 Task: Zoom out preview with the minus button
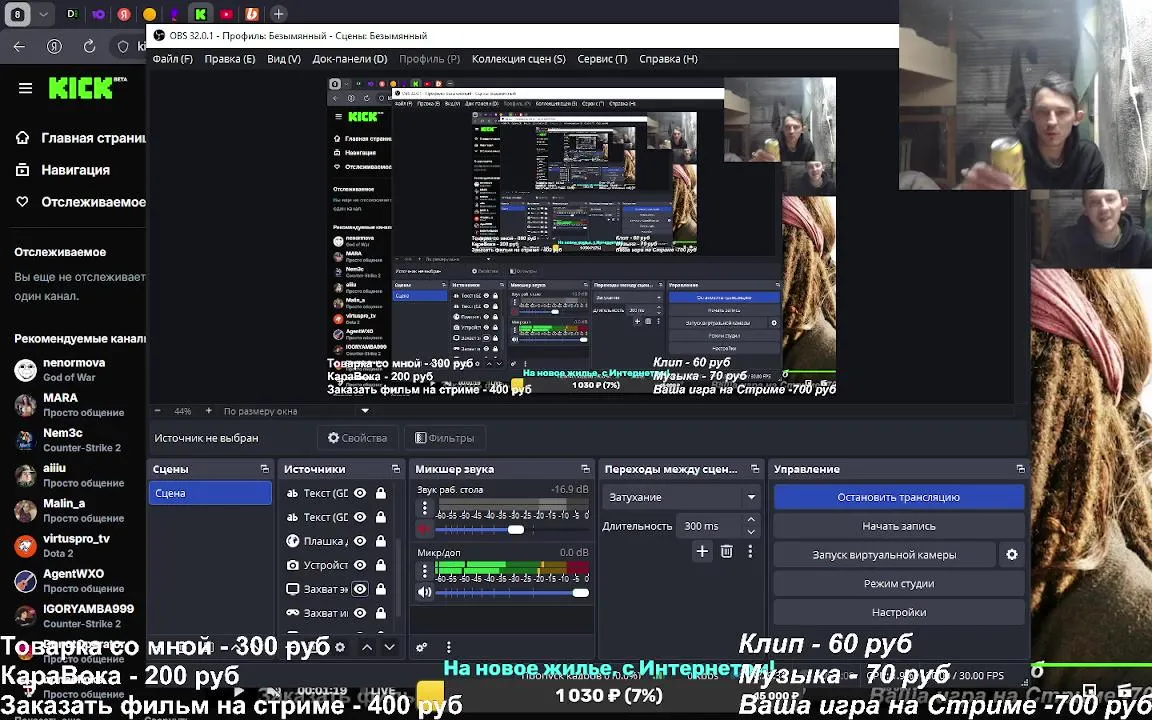click(x=157, y=411)
